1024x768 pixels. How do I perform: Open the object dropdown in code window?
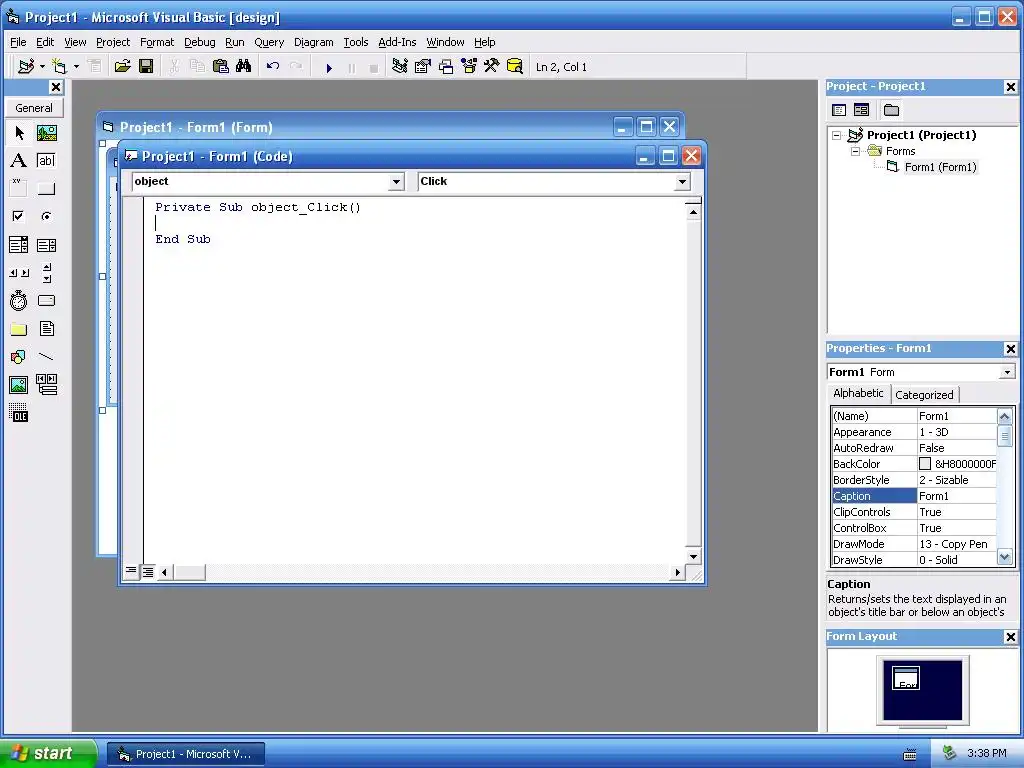pyautogui.click(x=396, y=182)
